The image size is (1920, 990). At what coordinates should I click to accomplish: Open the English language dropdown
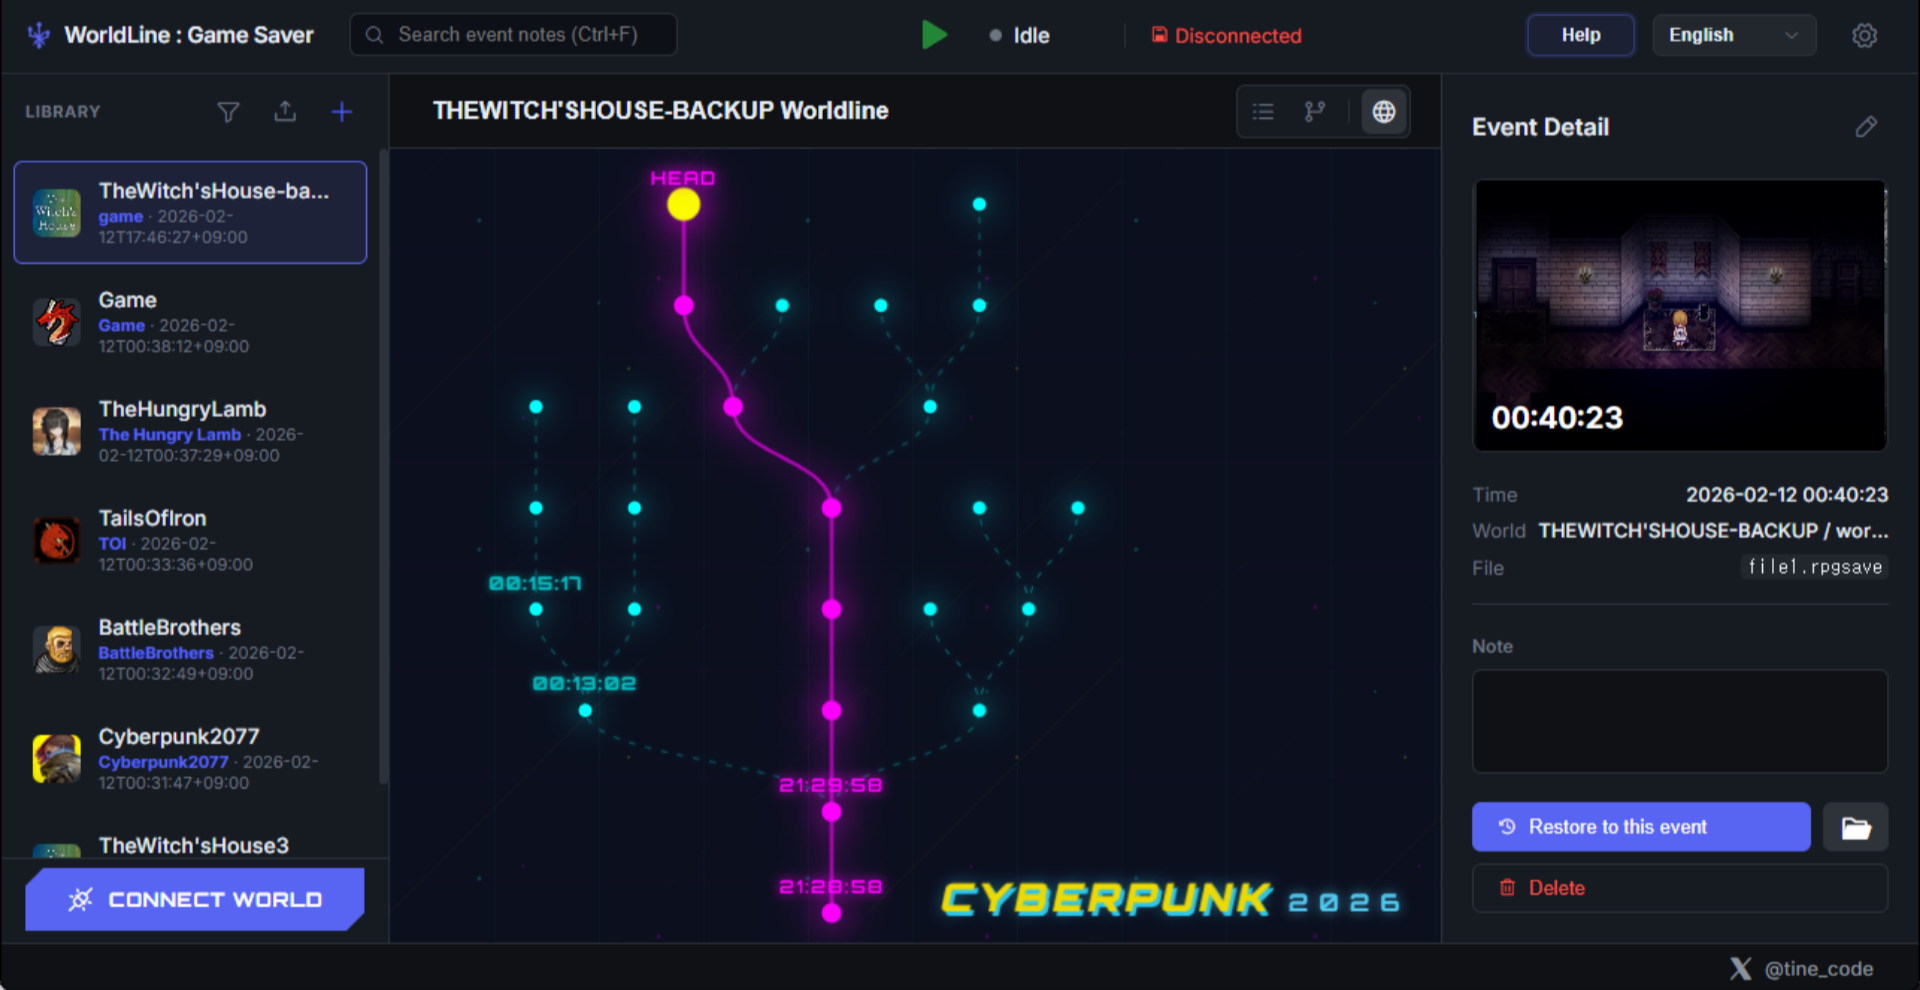click(1733, 35)
